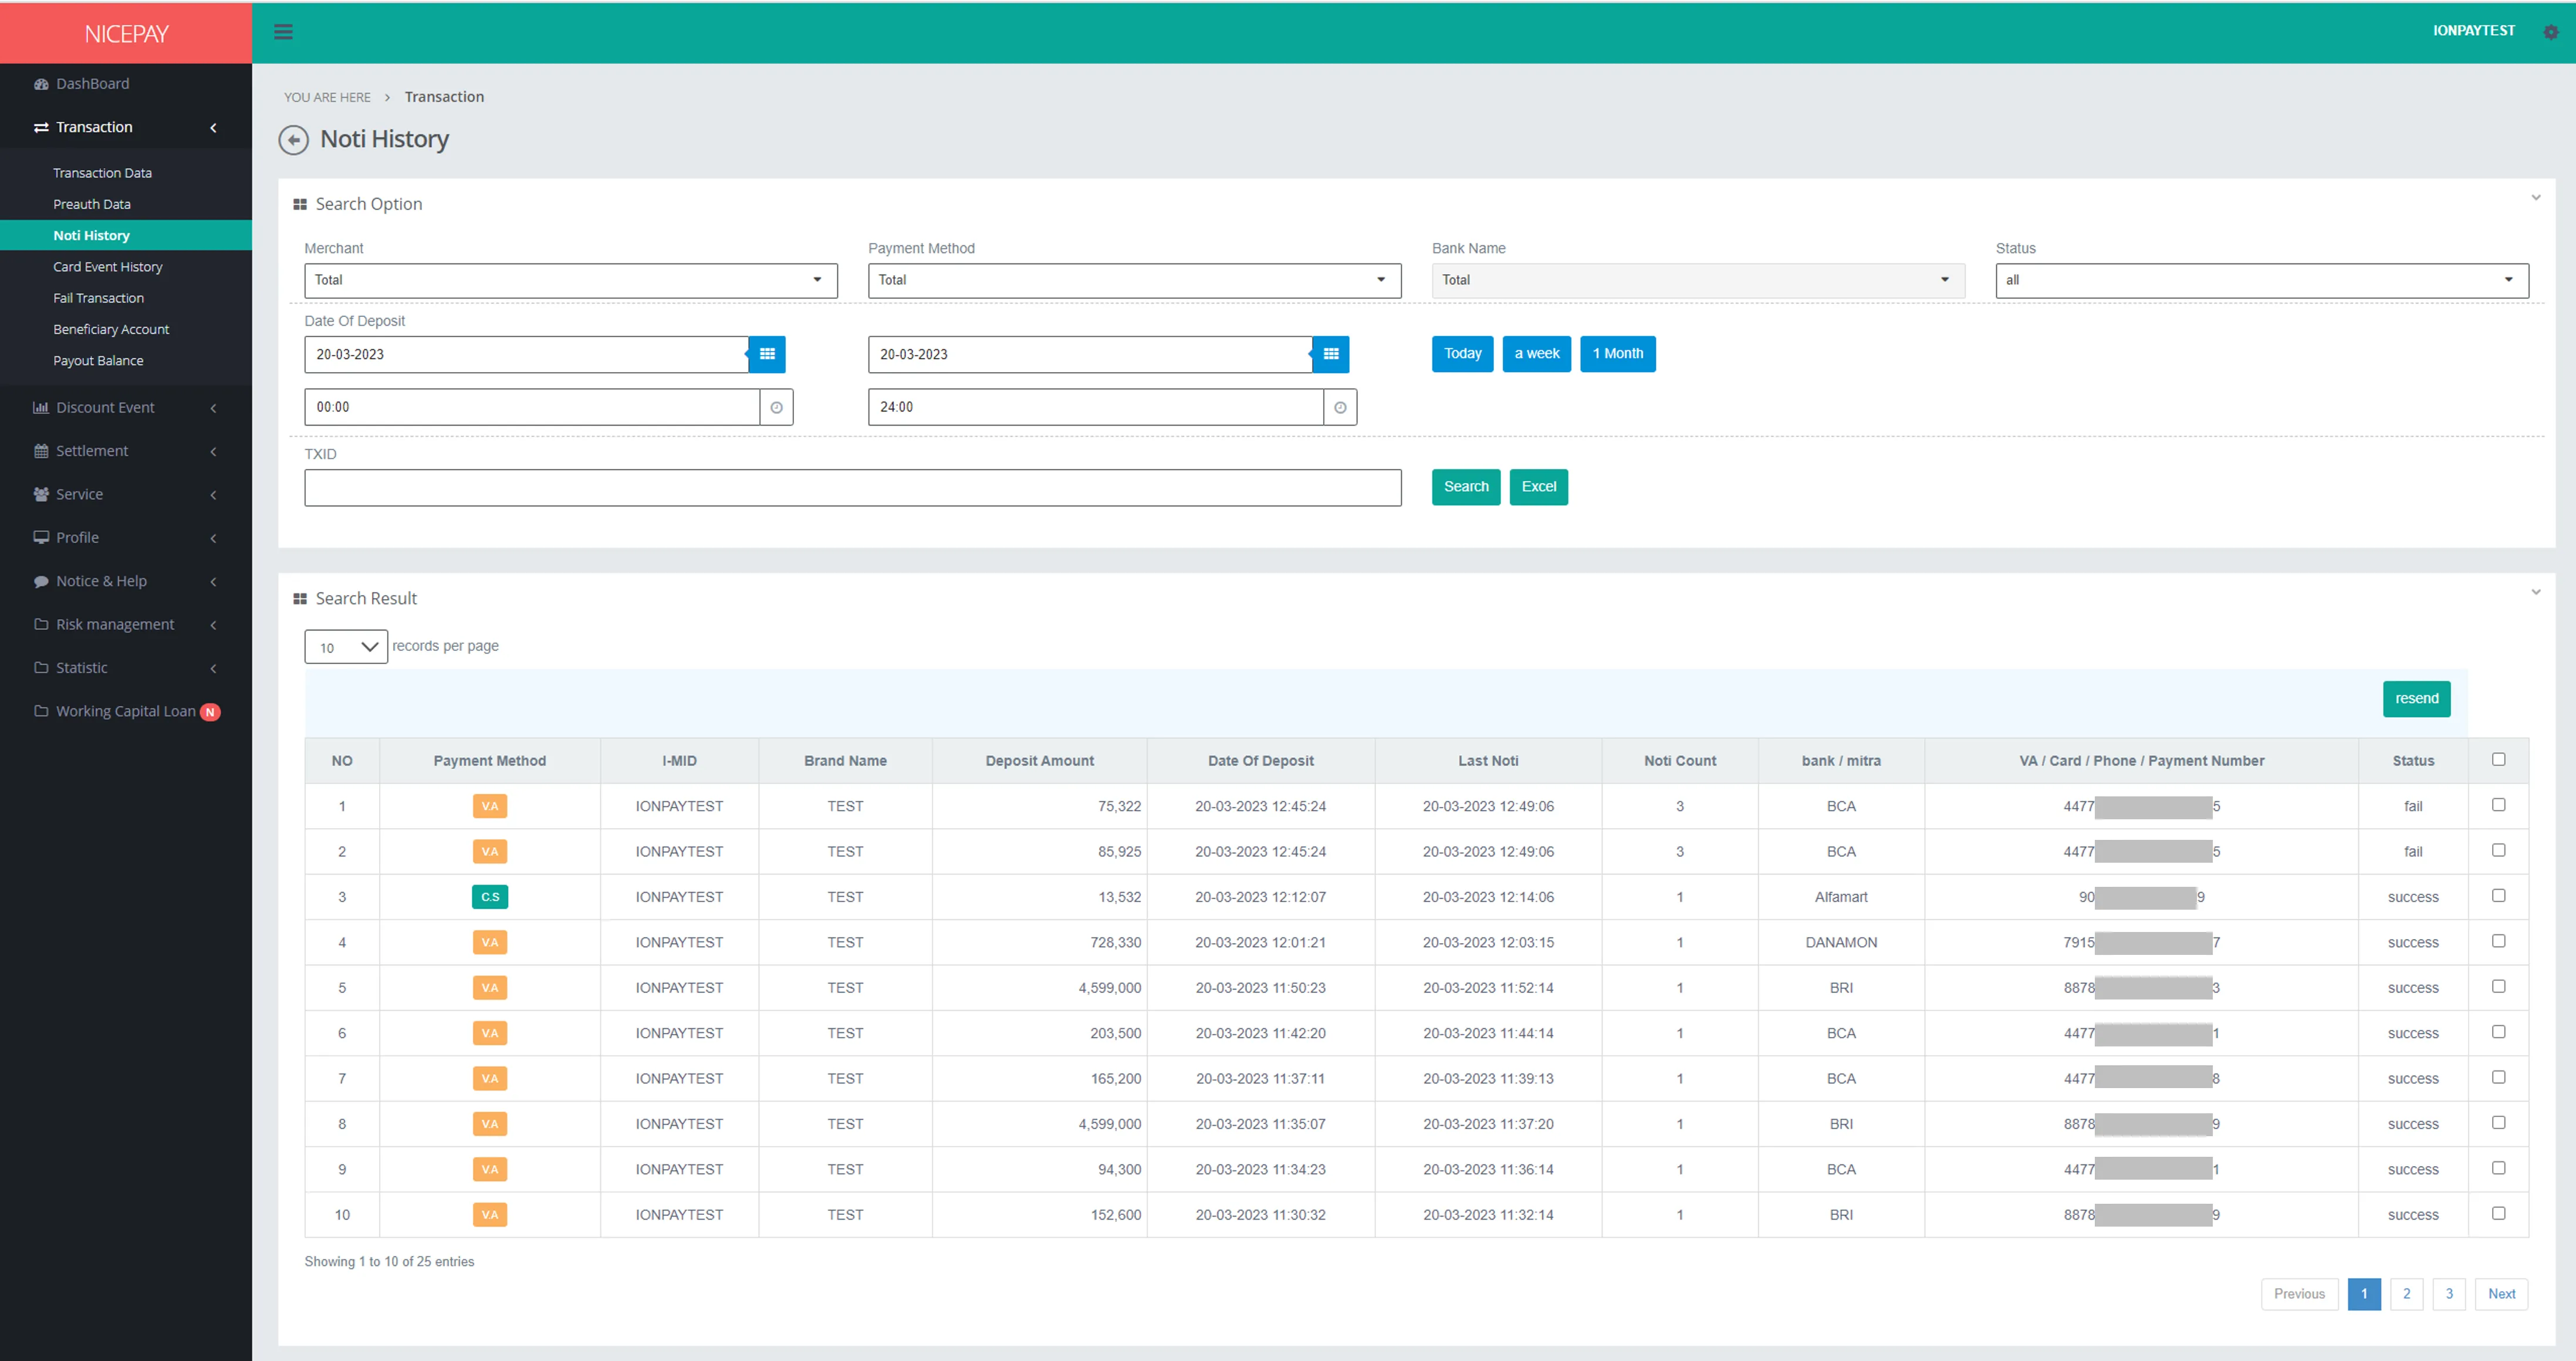
Task: Click the green Search button
Action: pyautogui.click(x=1466, y=487)
